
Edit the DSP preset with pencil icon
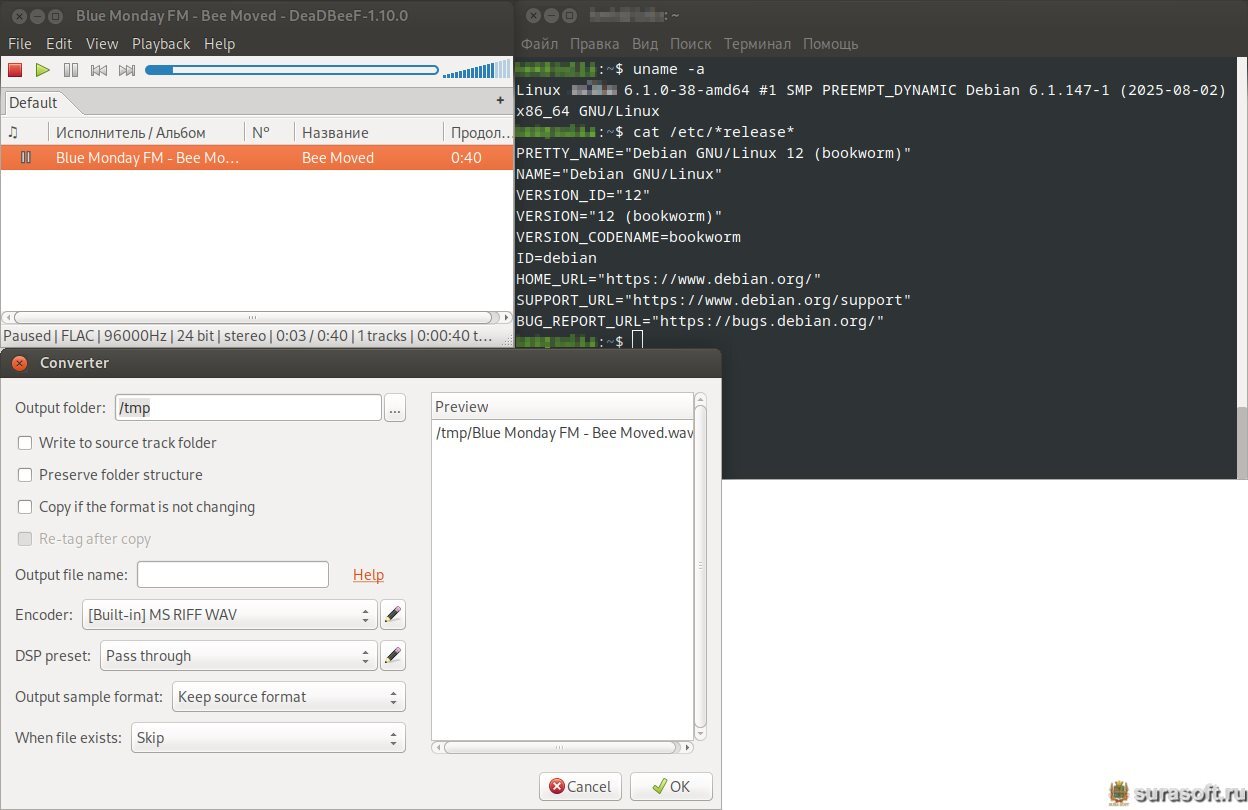tap(393, 656)
